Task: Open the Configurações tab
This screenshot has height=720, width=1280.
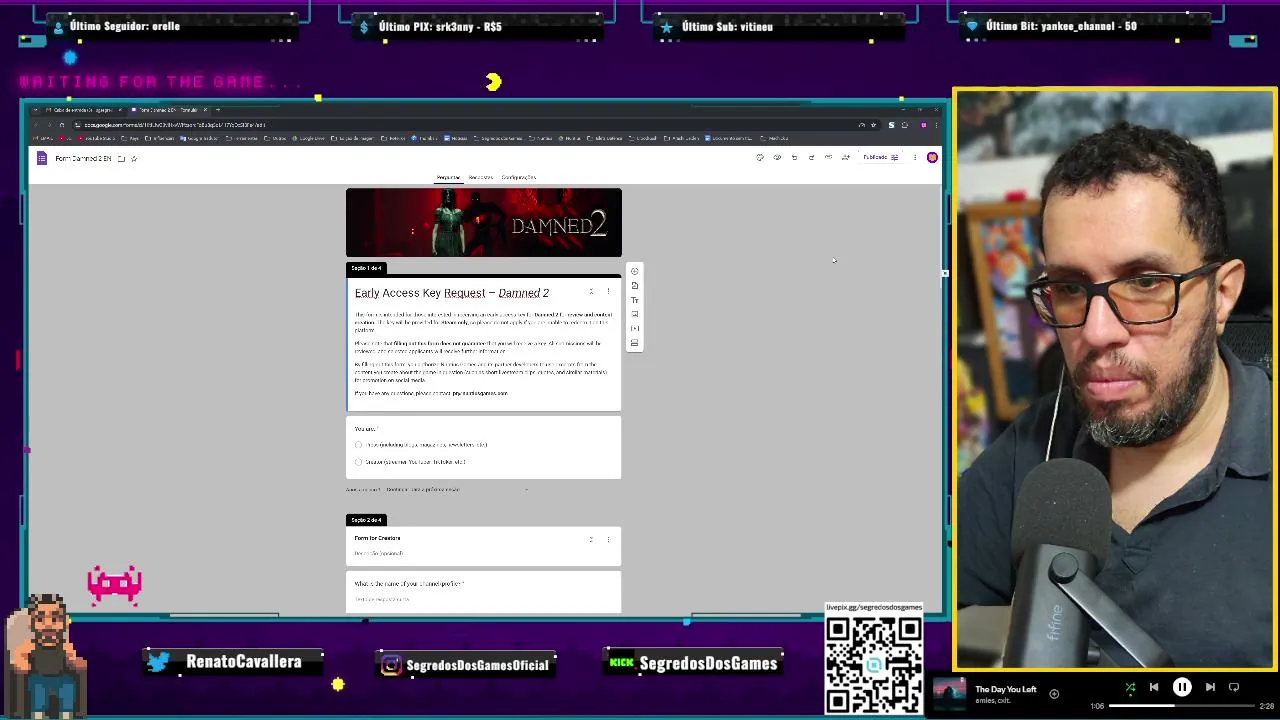Action: tap(519, 177)
